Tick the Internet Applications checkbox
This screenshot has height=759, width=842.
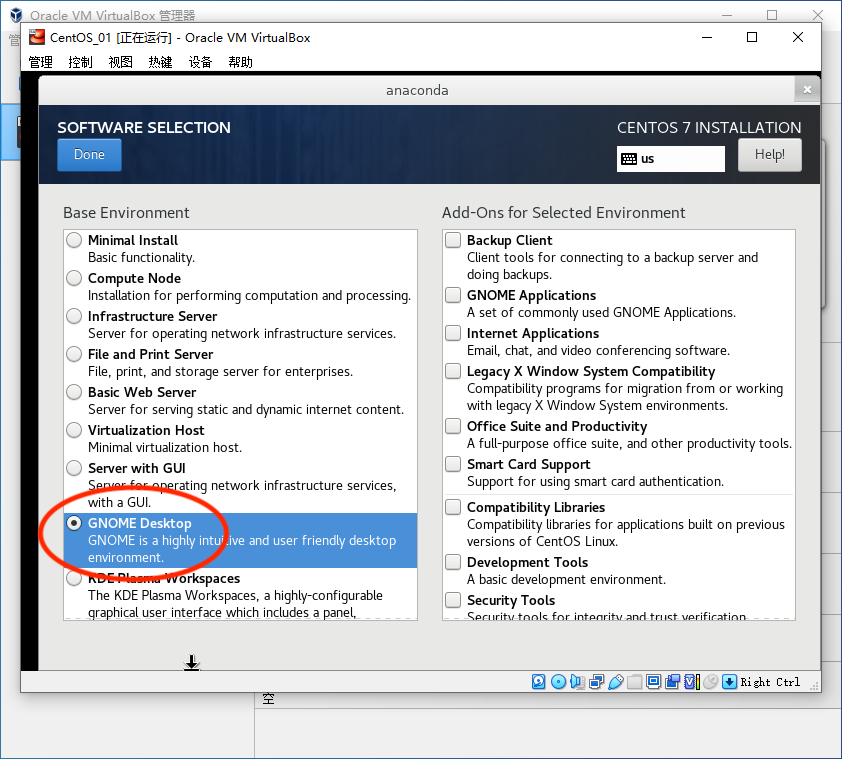pyautogui.click(x=453, y=333)
